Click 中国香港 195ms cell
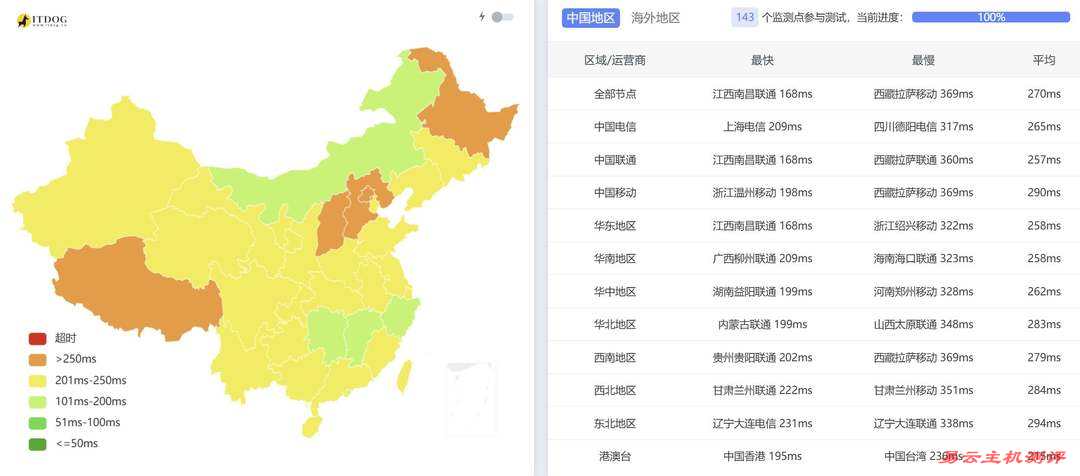 coord(762,456)
